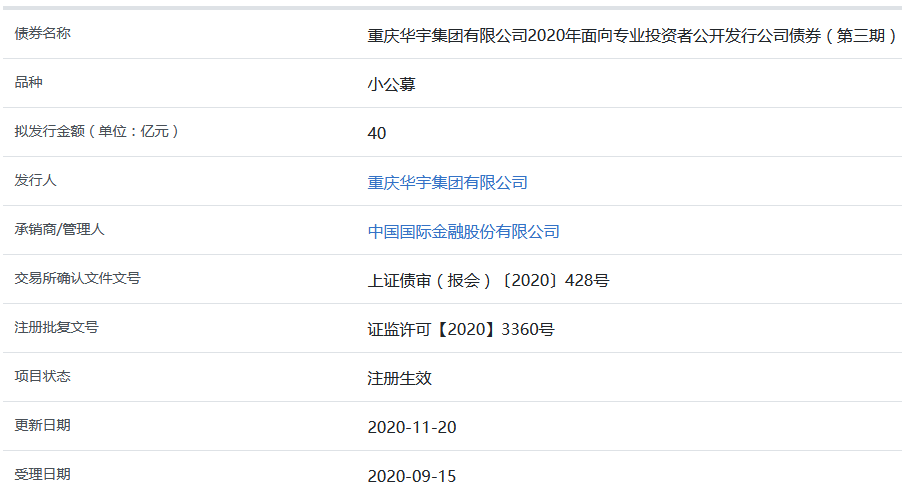The height and width of the screenshot is (490, 902).
Task: Click the 品种 label
Action: click(x=29, y=82)
